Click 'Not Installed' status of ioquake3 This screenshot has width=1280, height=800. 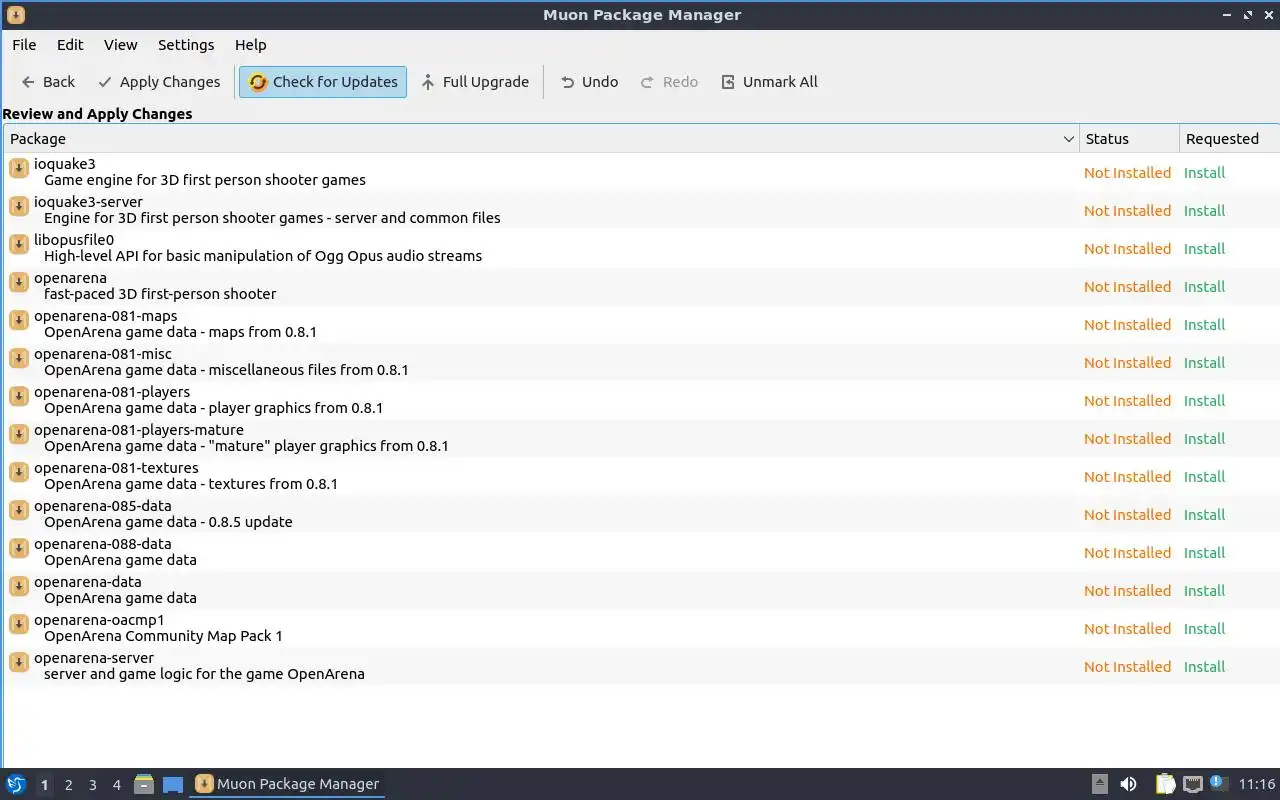1127,173
